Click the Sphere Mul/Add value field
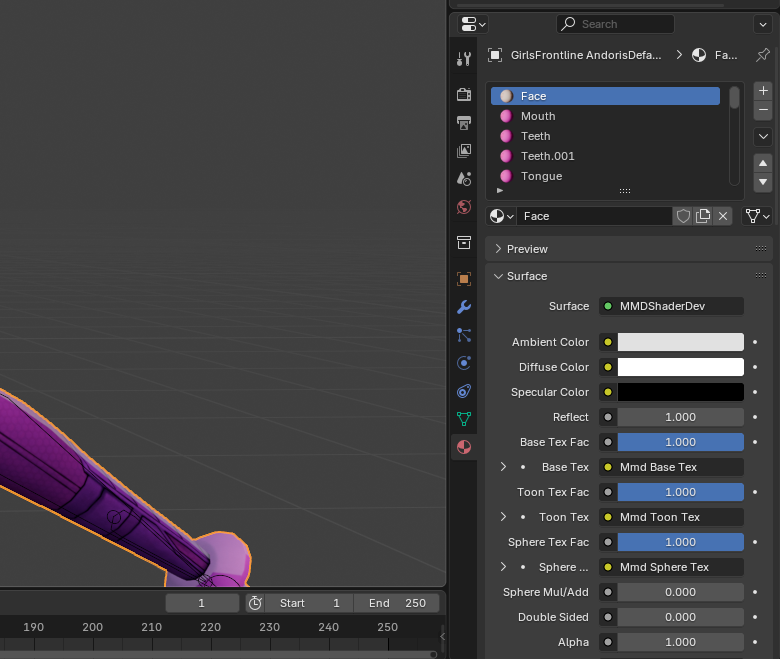The image size is (780, 659). click(681, 592)
